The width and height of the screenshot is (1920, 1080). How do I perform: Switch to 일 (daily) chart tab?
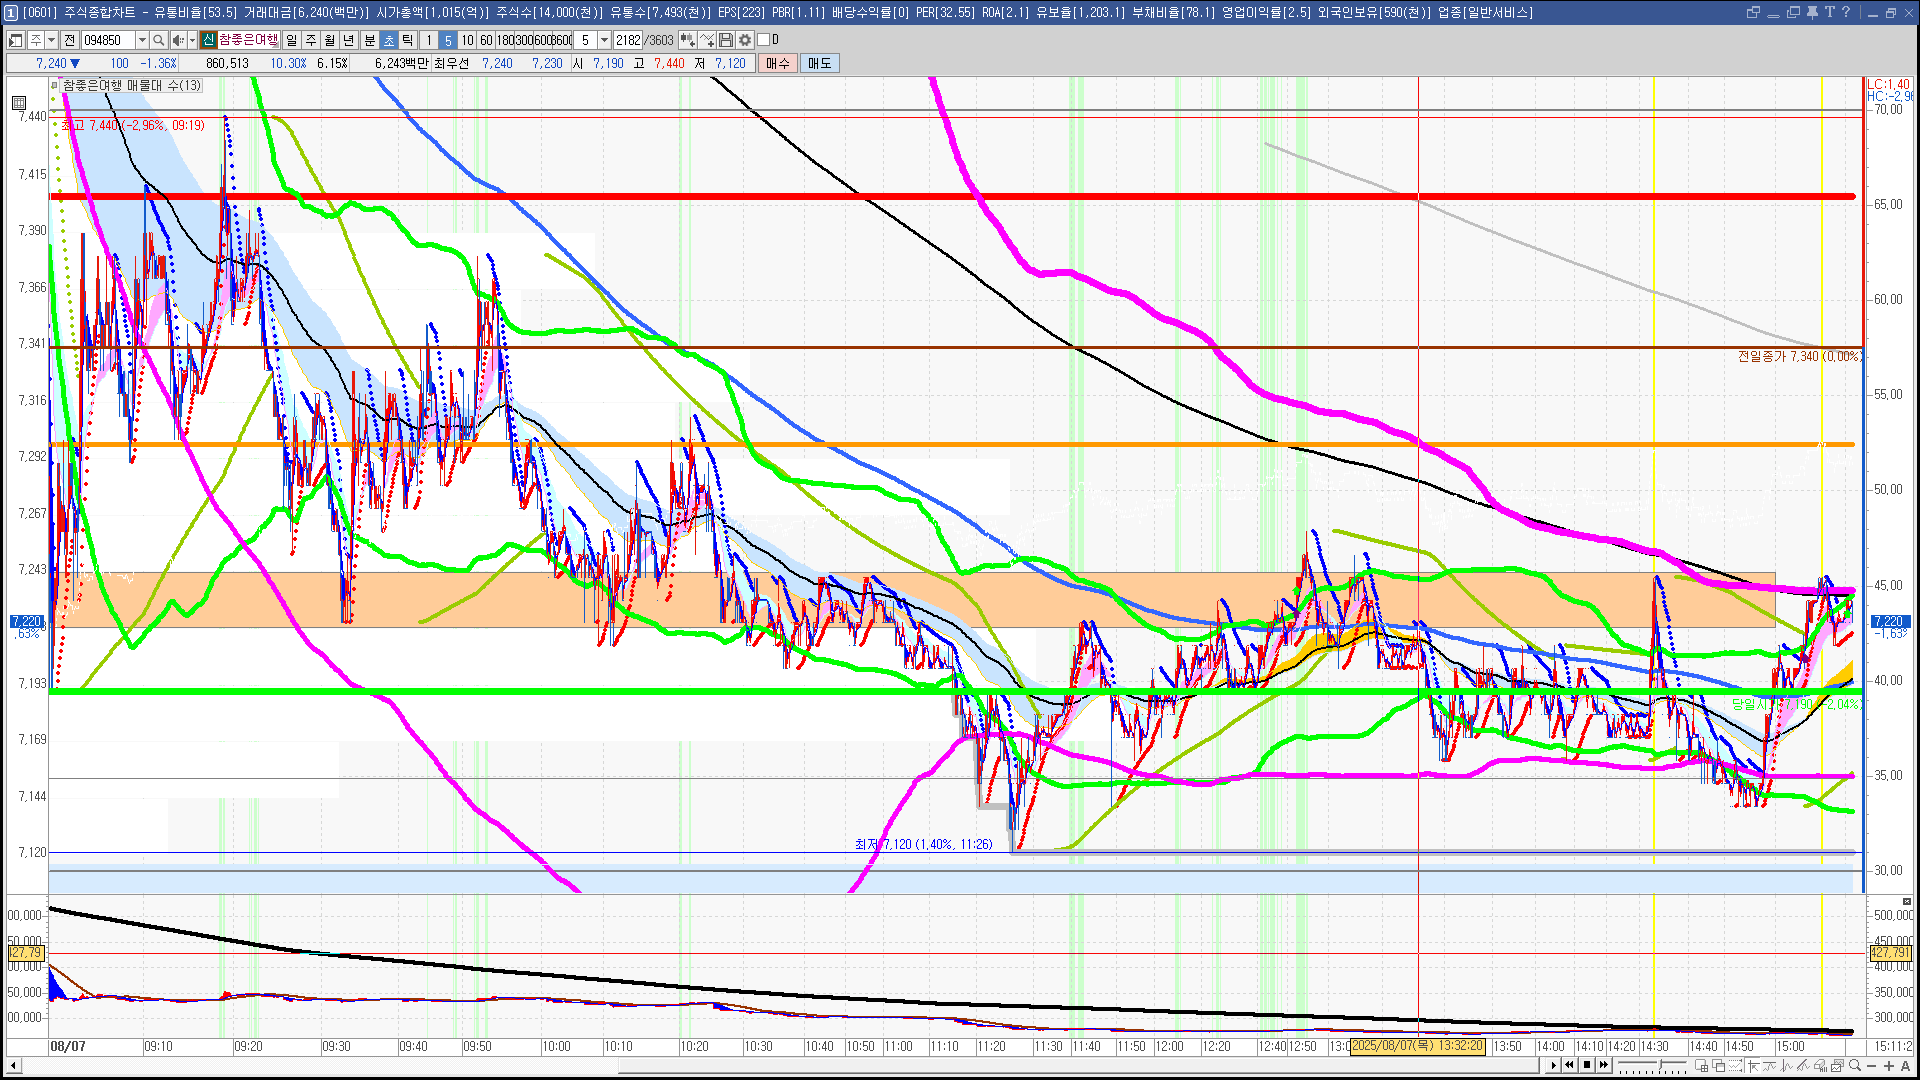[x=291, y=40]
